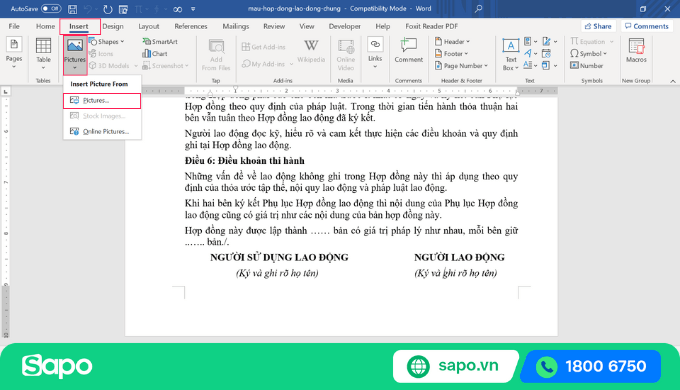Screen dimensions: 680x390
Task: Click the infinity symbol icon in Quick Access toolbar
Action: click(x=177, y=9)
